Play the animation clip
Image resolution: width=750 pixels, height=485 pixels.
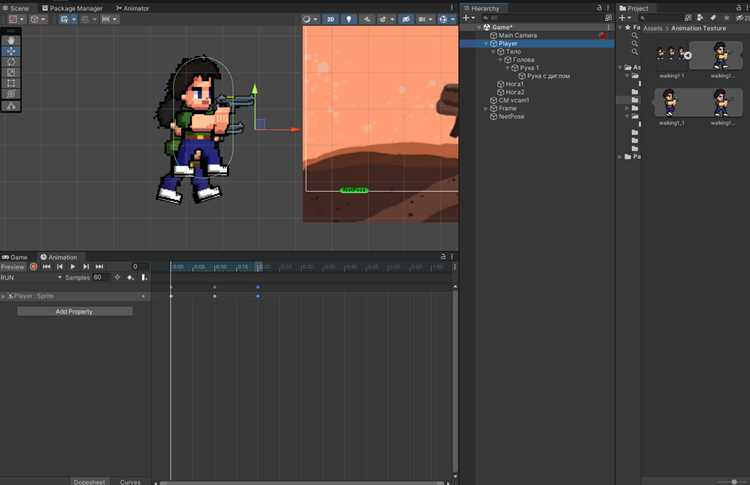click(x=73, y=267)
